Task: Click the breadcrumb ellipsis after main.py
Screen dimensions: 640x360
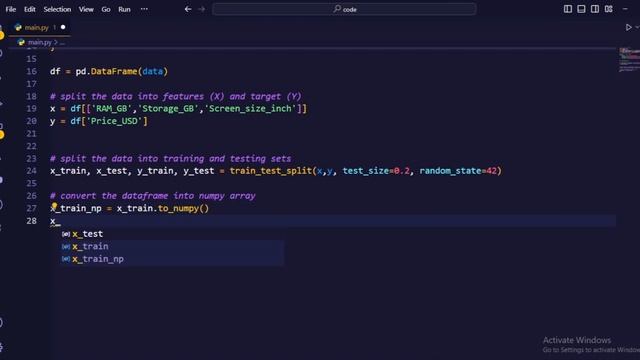Action: (x=62, y=42)
